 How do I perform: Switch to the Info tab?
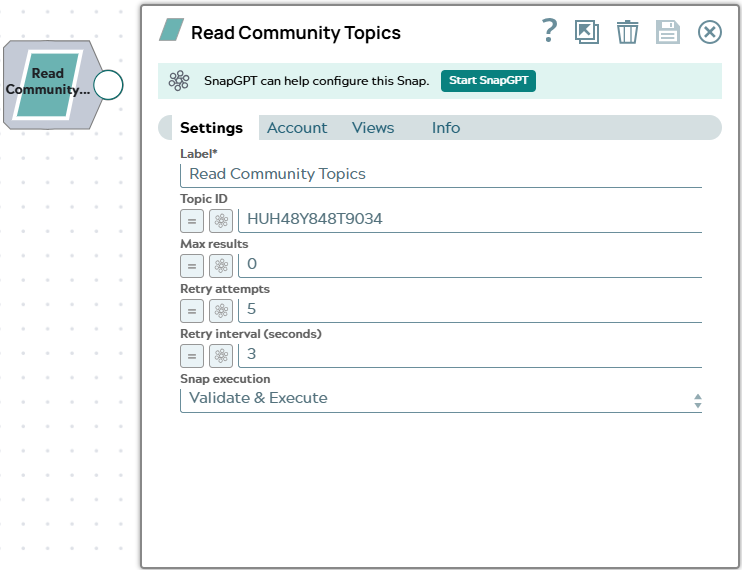[x=446, y=128]
